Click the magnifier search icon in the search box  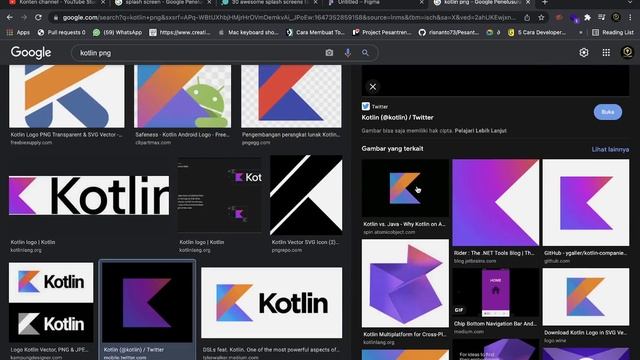click(x=365, y=53)
